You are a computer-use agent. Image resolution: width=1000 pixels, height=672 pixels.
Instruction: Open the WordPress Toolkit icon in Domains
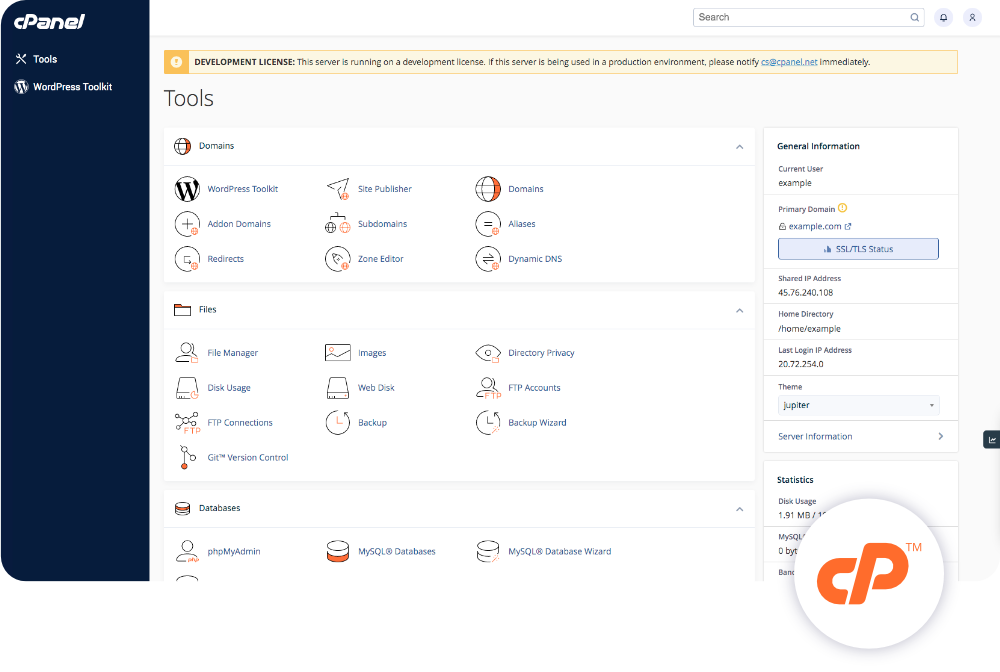[187, 189]
